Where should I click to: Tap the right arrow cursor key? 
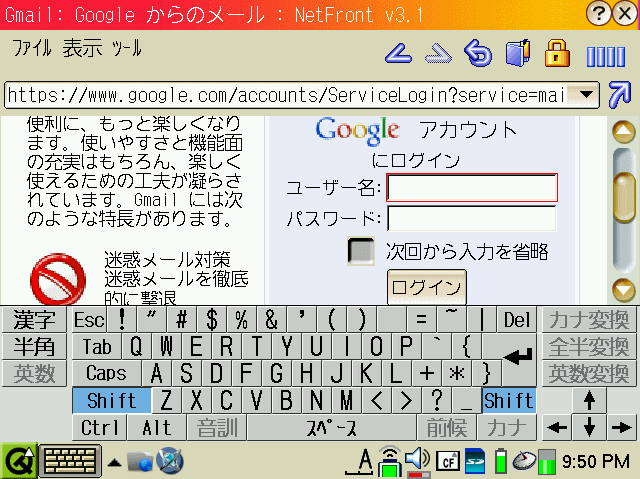[621, 428]
